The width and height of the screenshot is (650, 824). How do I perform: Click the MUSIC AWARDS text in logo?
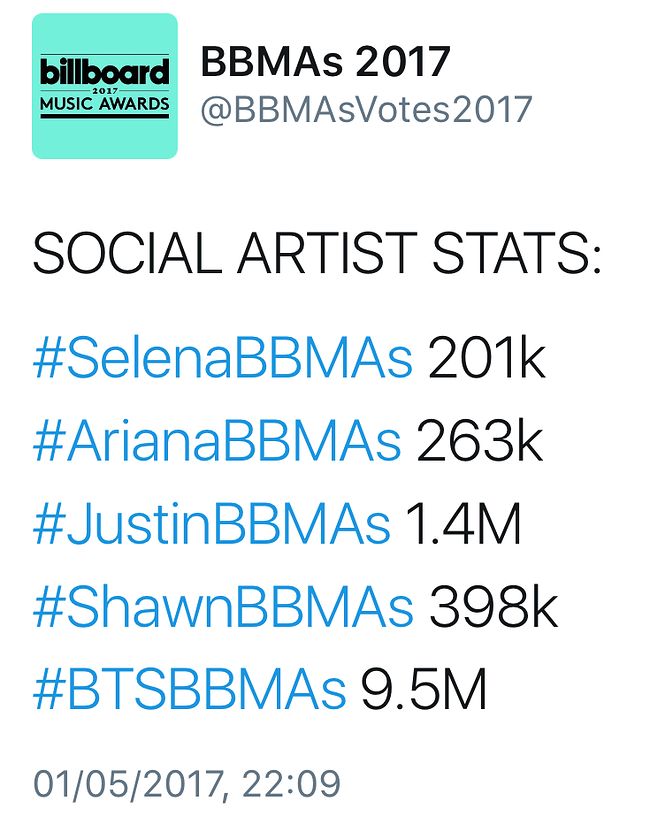(x=105, y=103)
